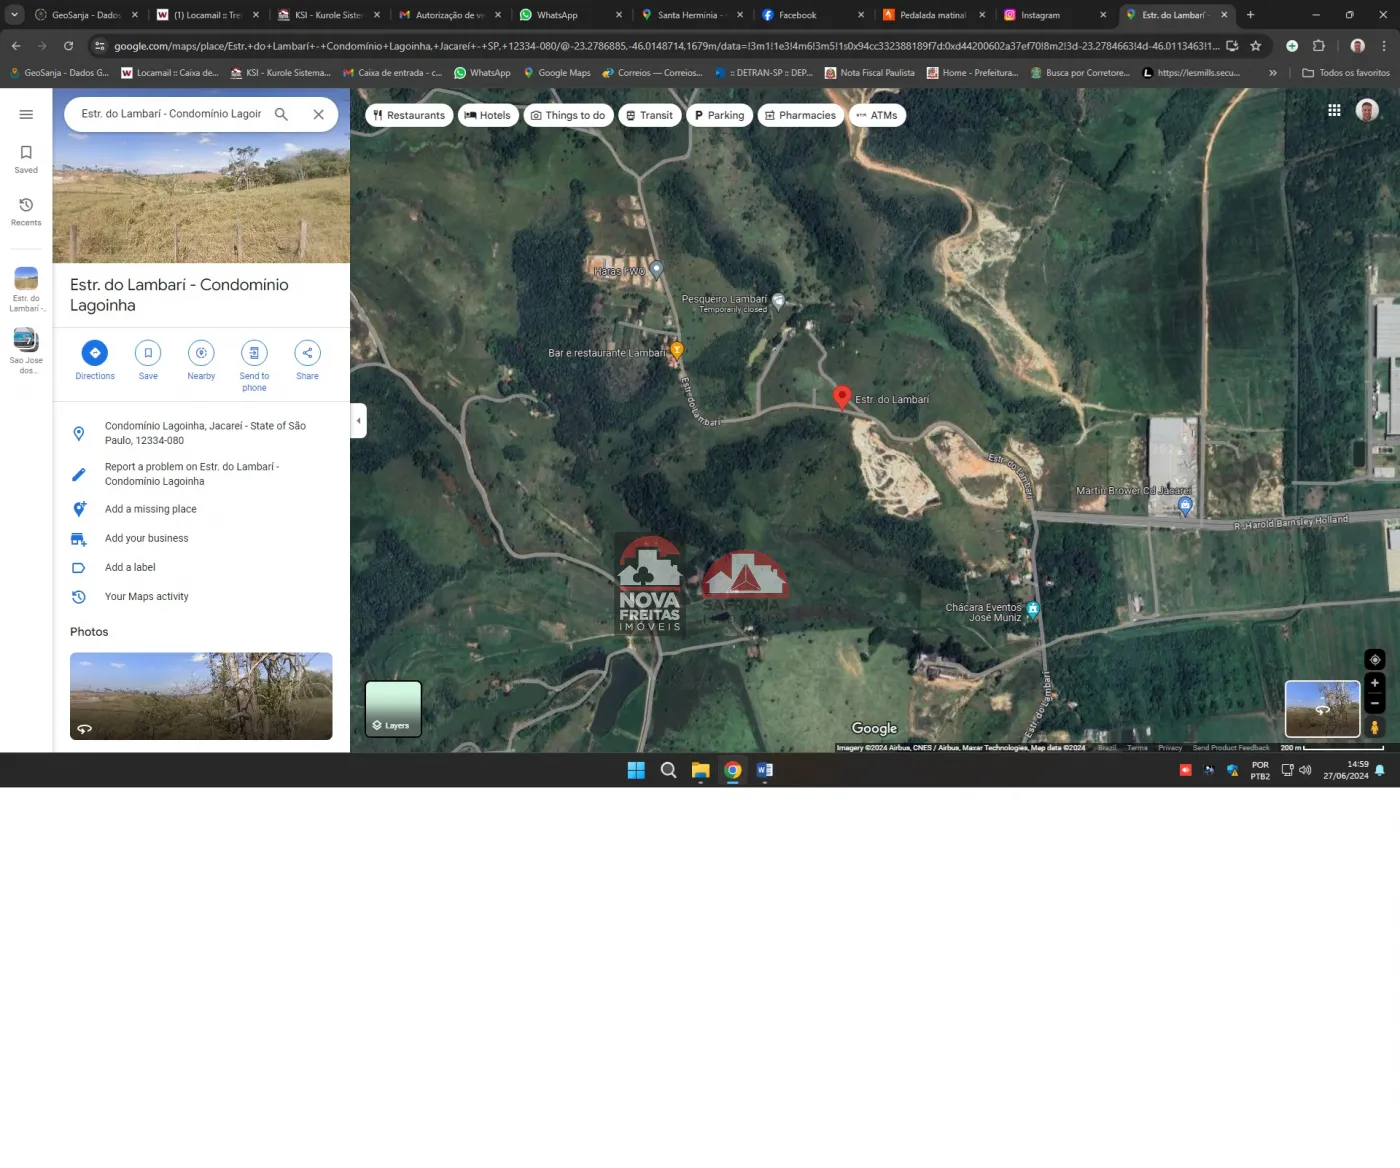Zoom in the map with plus button
Viewport: 1400px width, 1168px height.
pyautogui.click(x=1374, y=683)
